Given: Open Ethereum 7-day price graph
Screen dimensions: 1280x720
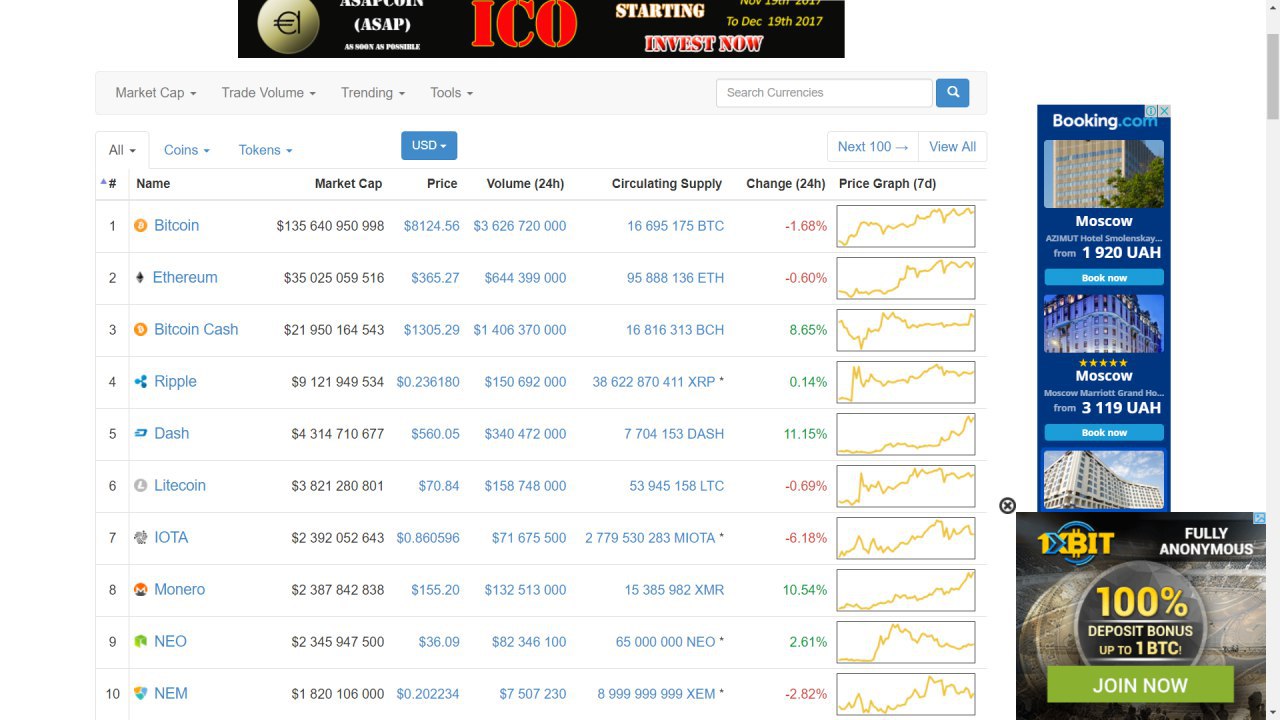Looking at the screenshot, I should tap(905, 278).
